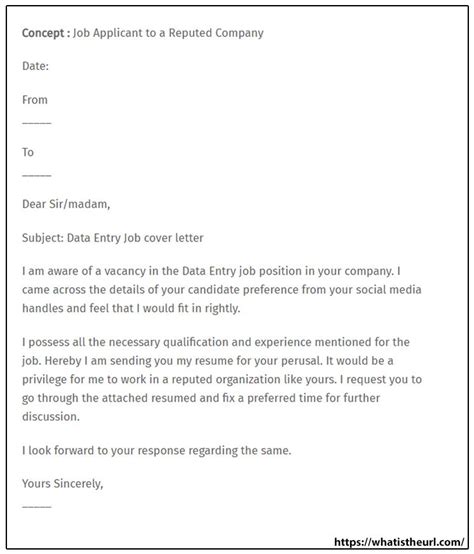
Task: Click the Dear Sir/madam greeting
Action: click(66, 204)
